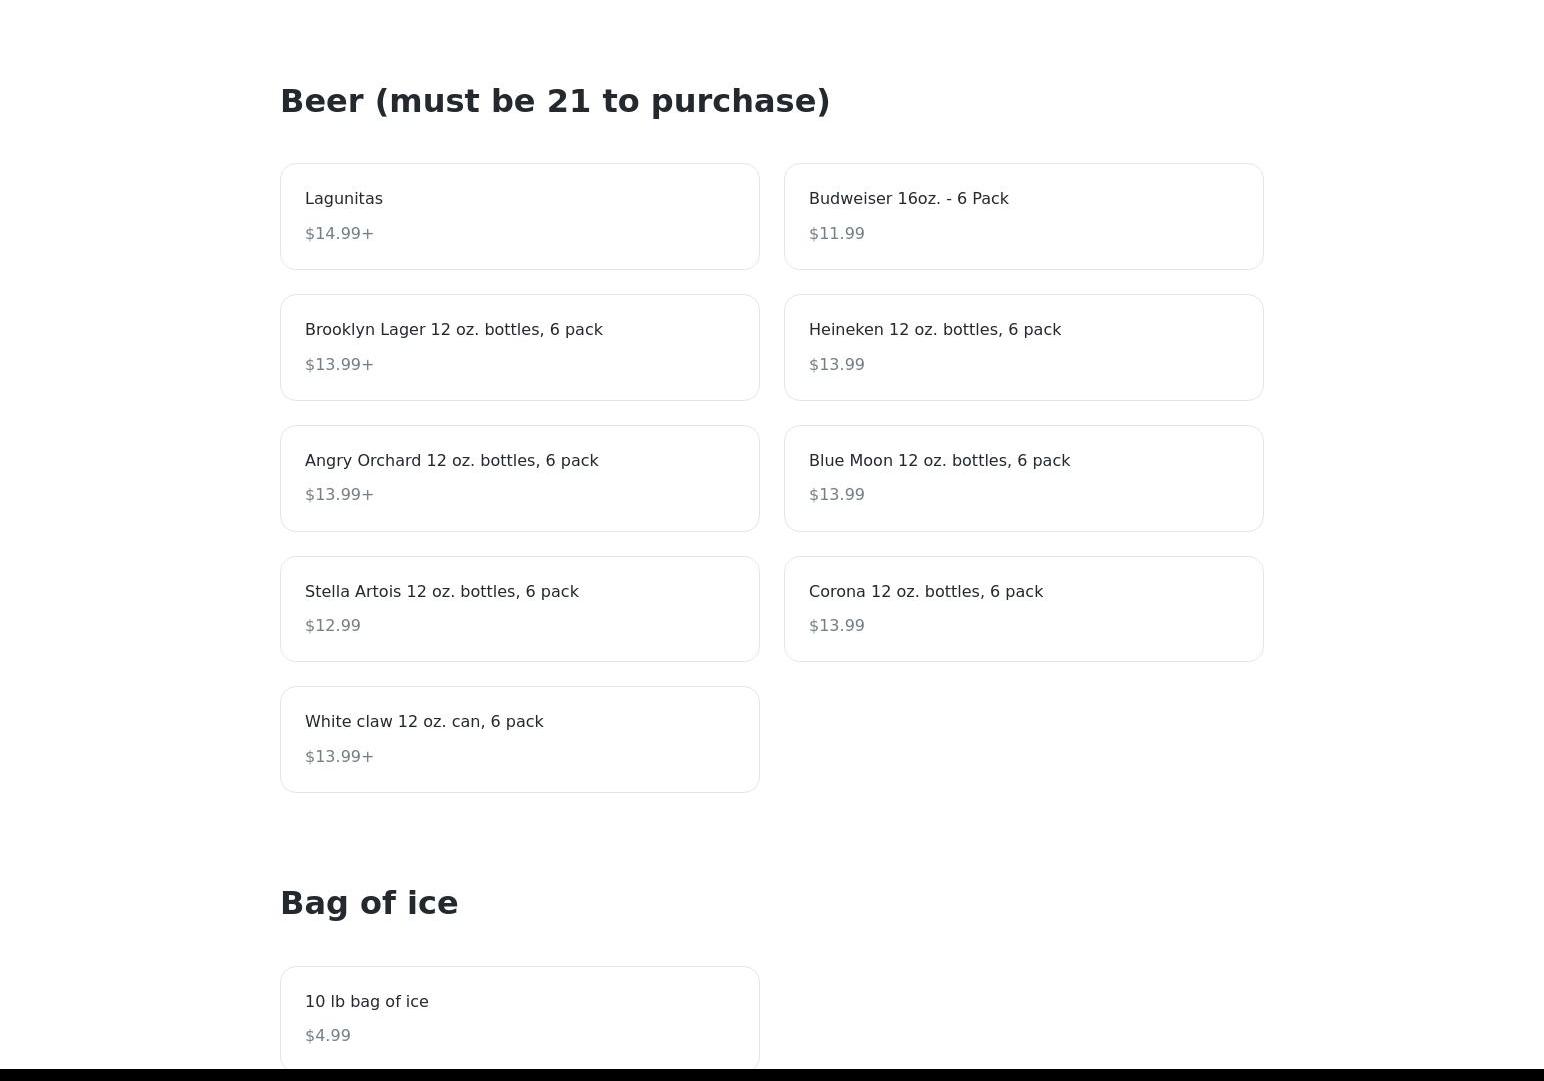Choose Corona 12 oz. bottles card
1544x1081 pixels.
[x=925, y=592]
